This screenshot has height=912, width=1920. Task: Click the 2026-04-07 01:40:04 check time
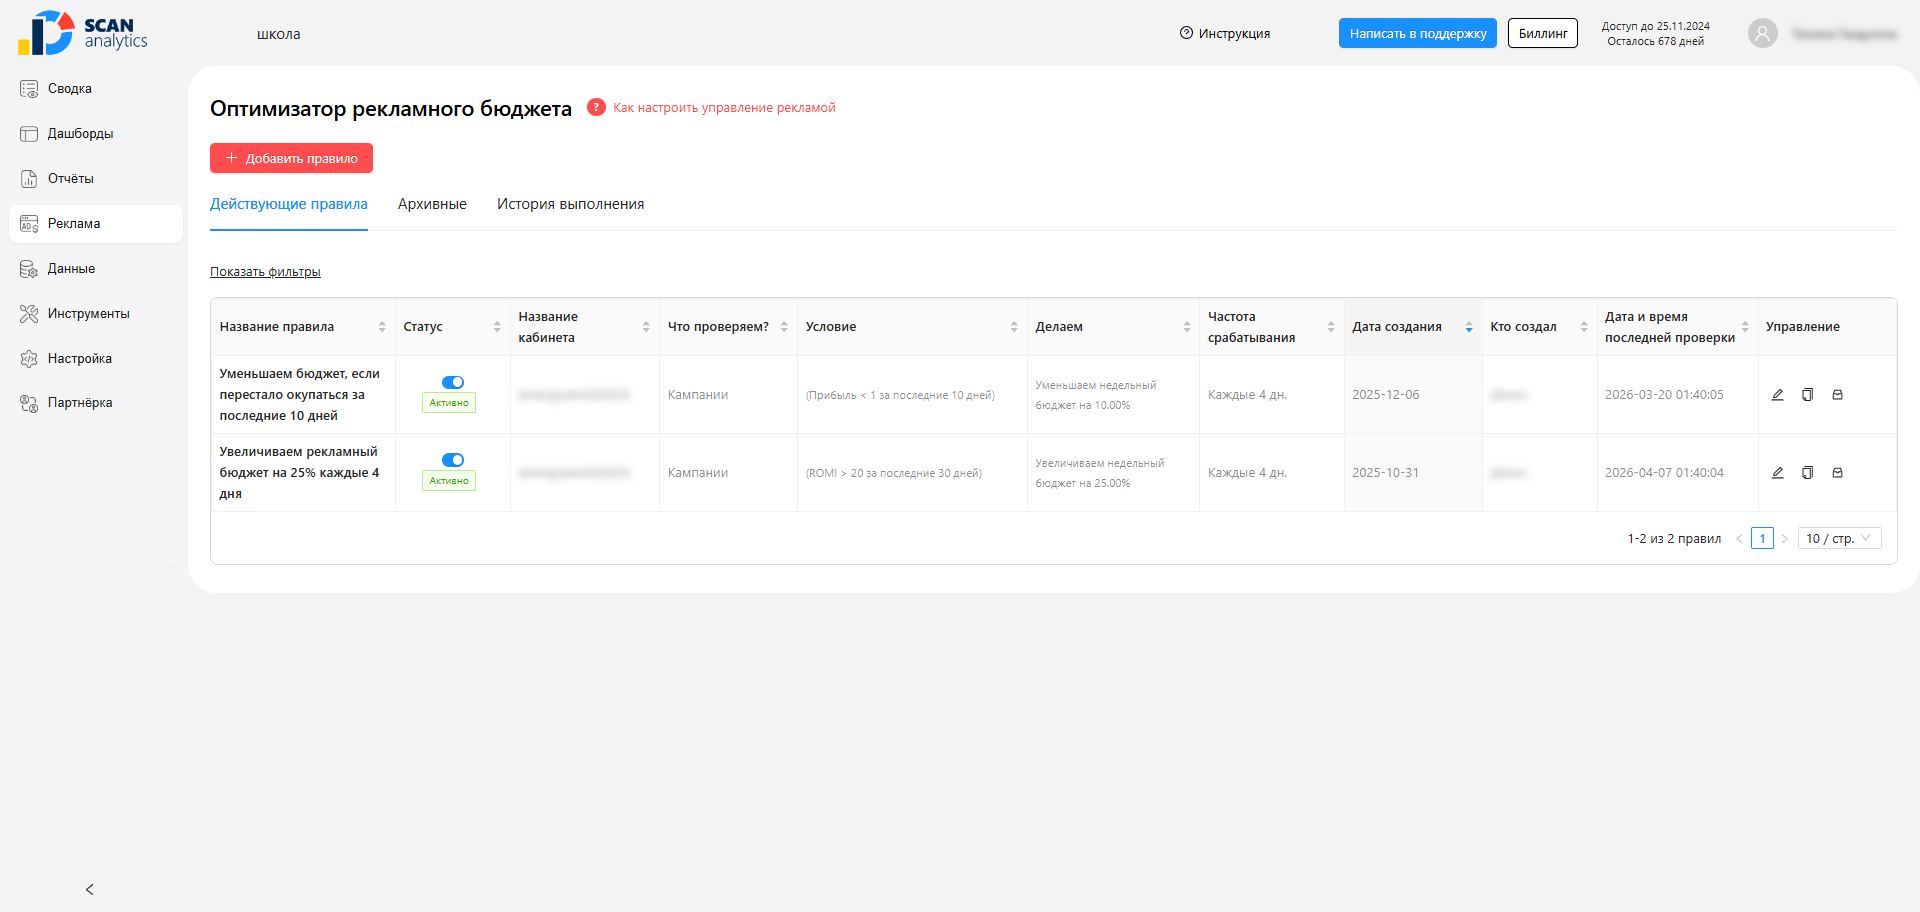click(1664, 473)
